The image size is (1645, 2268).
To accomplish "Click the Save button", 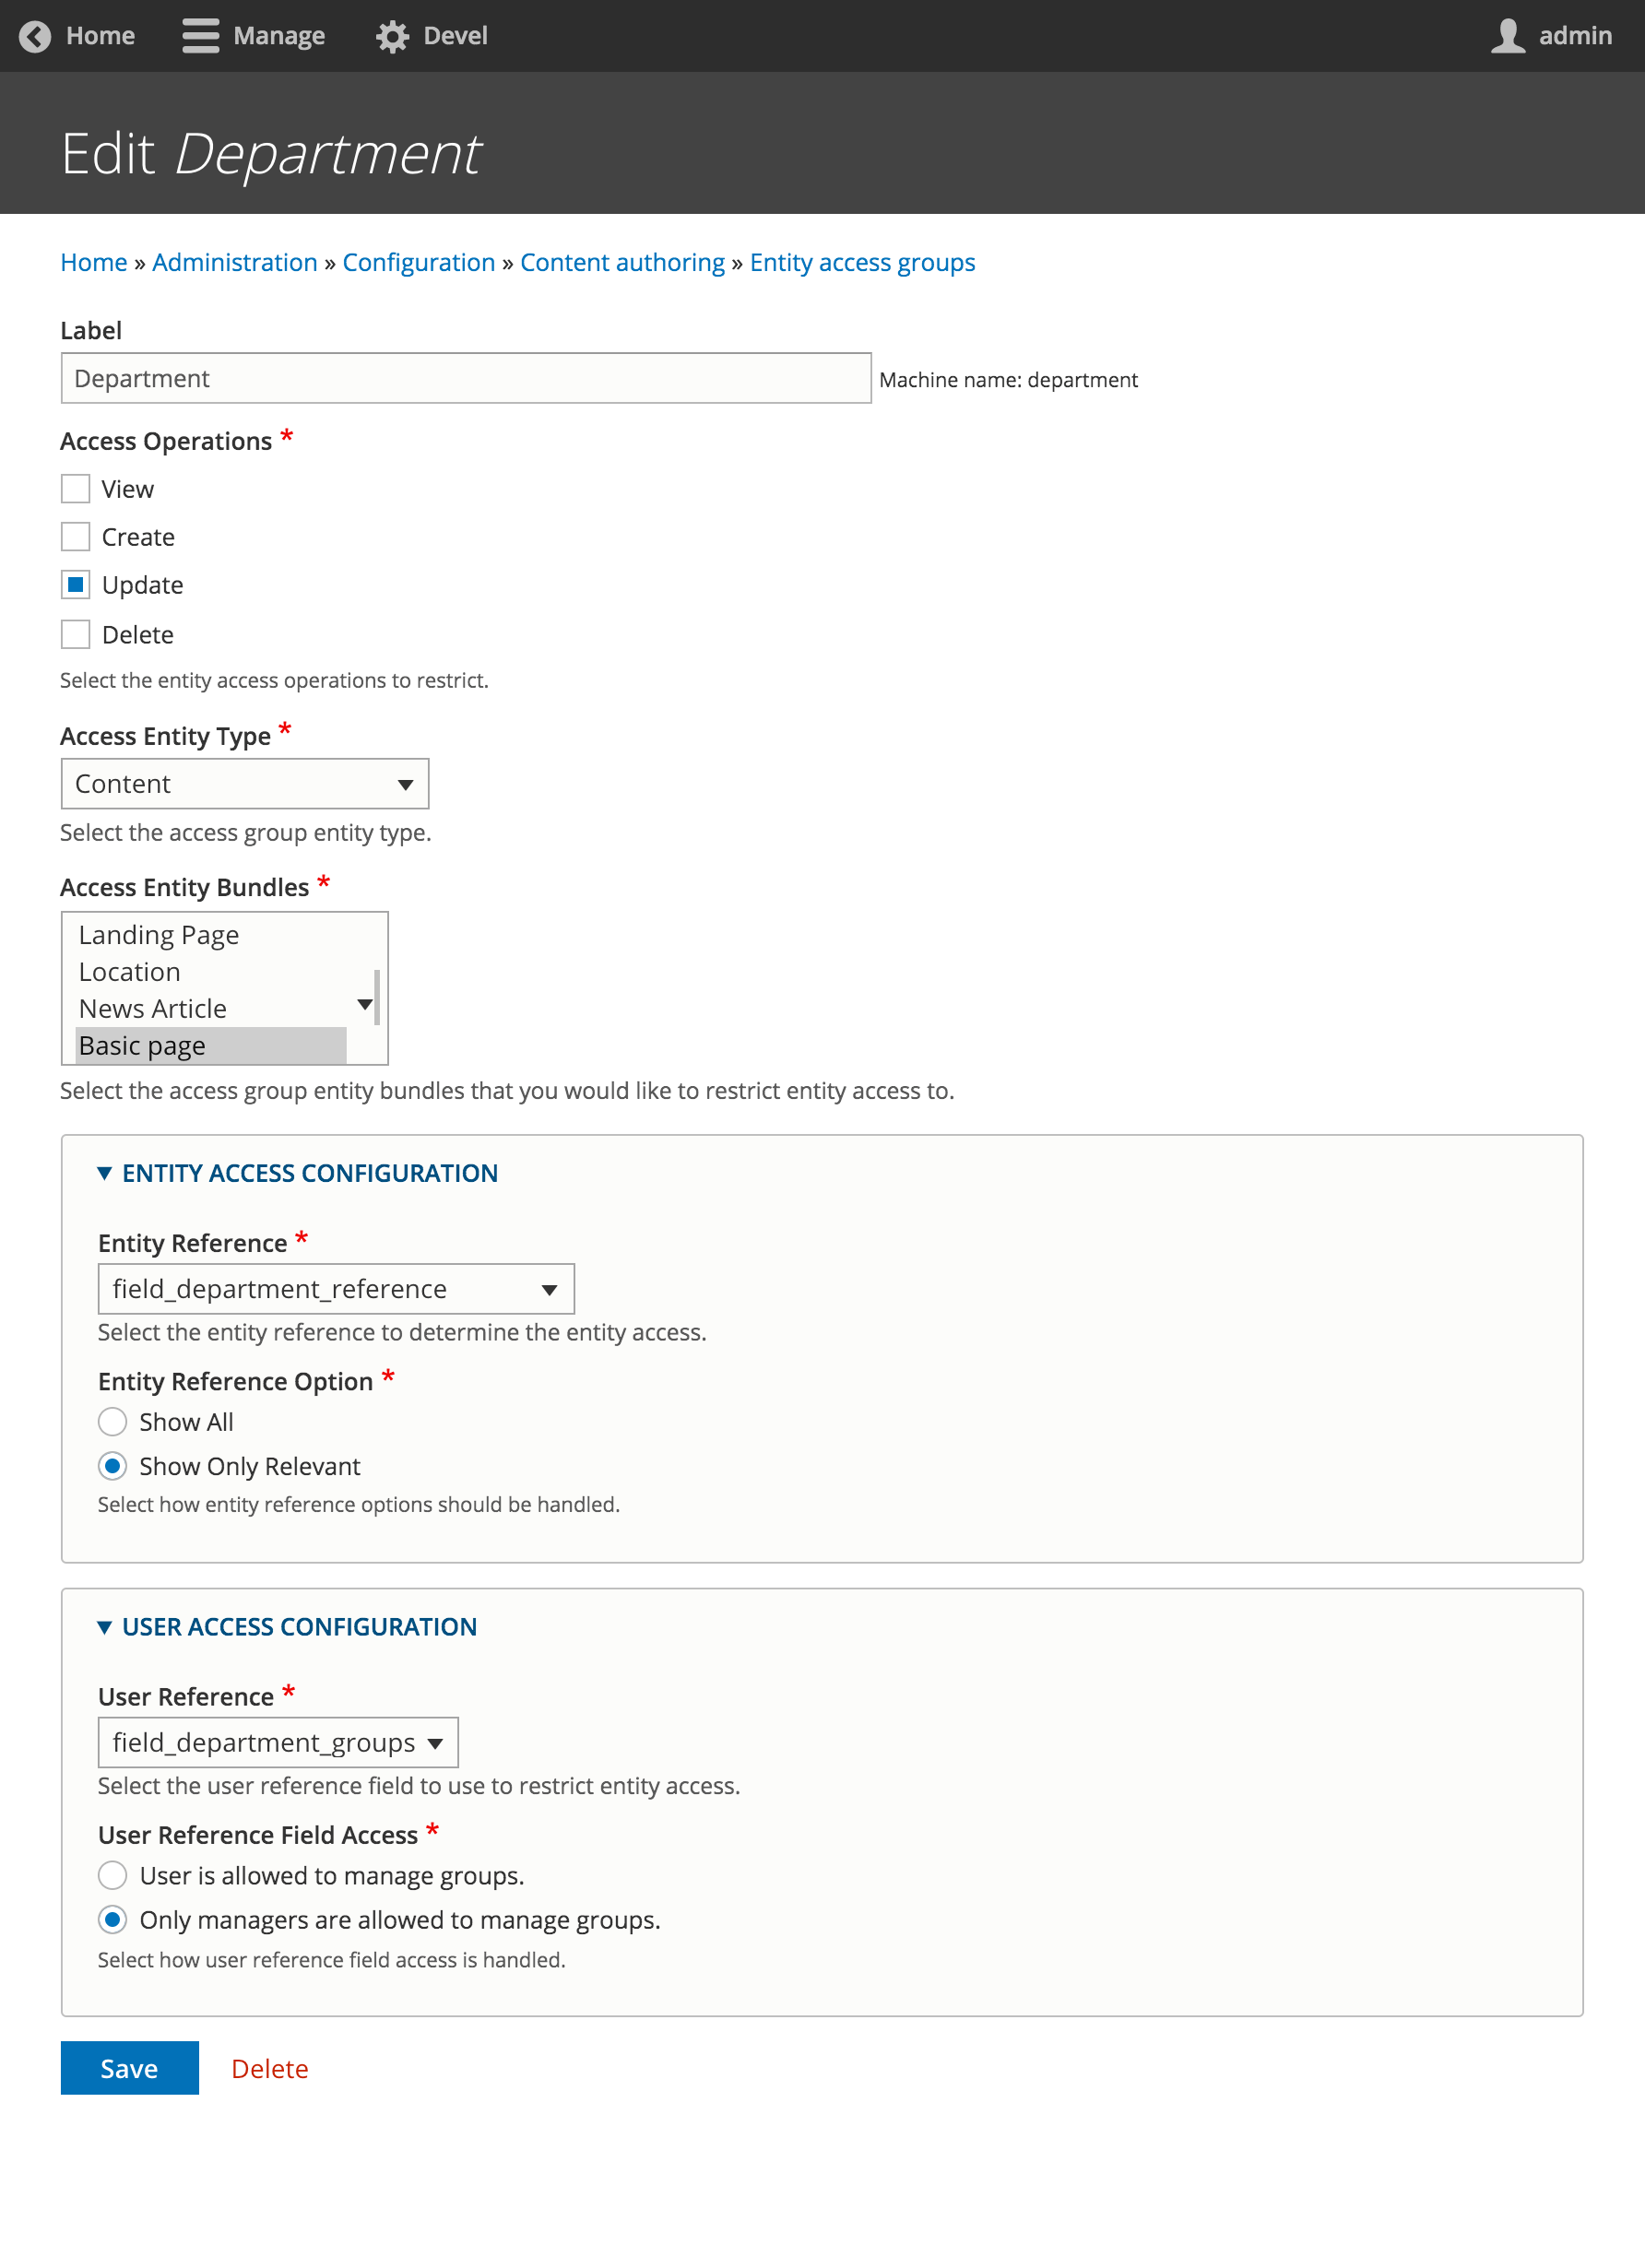I will [130, 2068].
